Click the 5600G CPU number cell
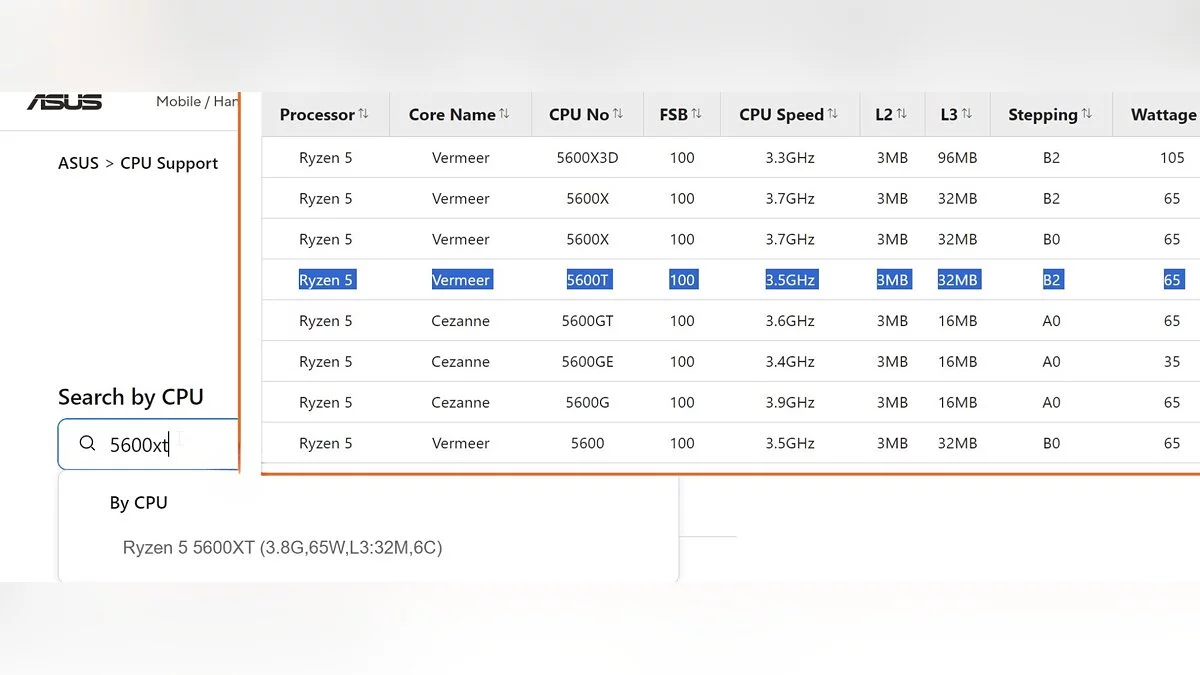The width and height of the screenshot is (1200, 675). click(588, 402)
